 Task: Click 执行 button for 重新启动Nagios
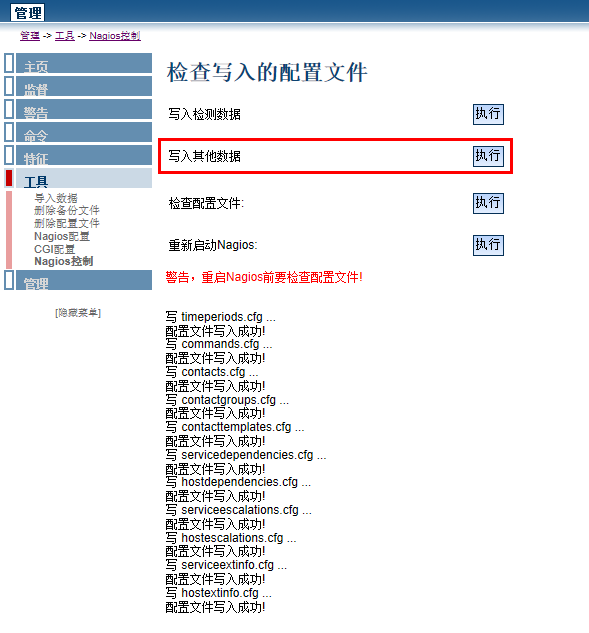(x=488, y=245)
